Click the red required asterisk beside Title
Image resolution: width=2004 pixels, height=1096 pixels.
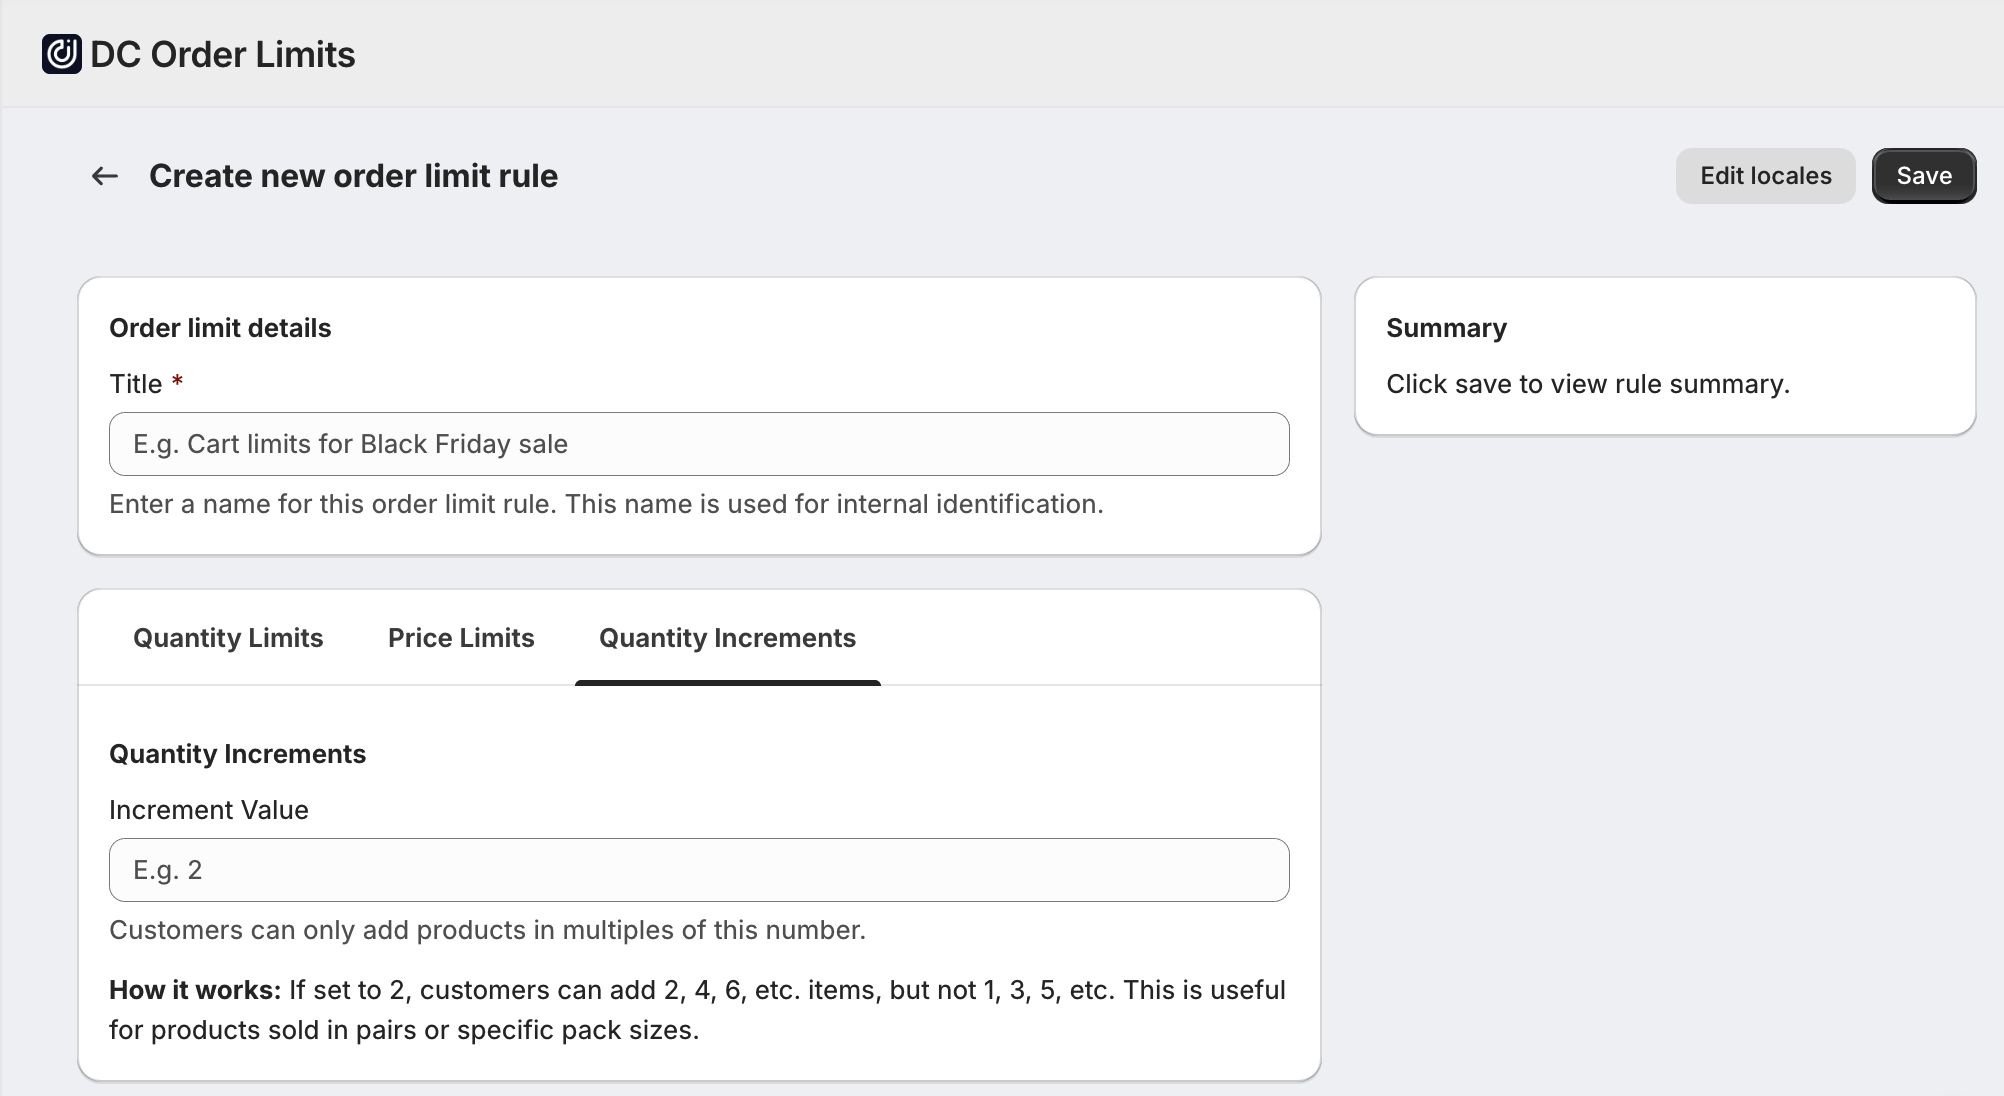tap(177, 381)
